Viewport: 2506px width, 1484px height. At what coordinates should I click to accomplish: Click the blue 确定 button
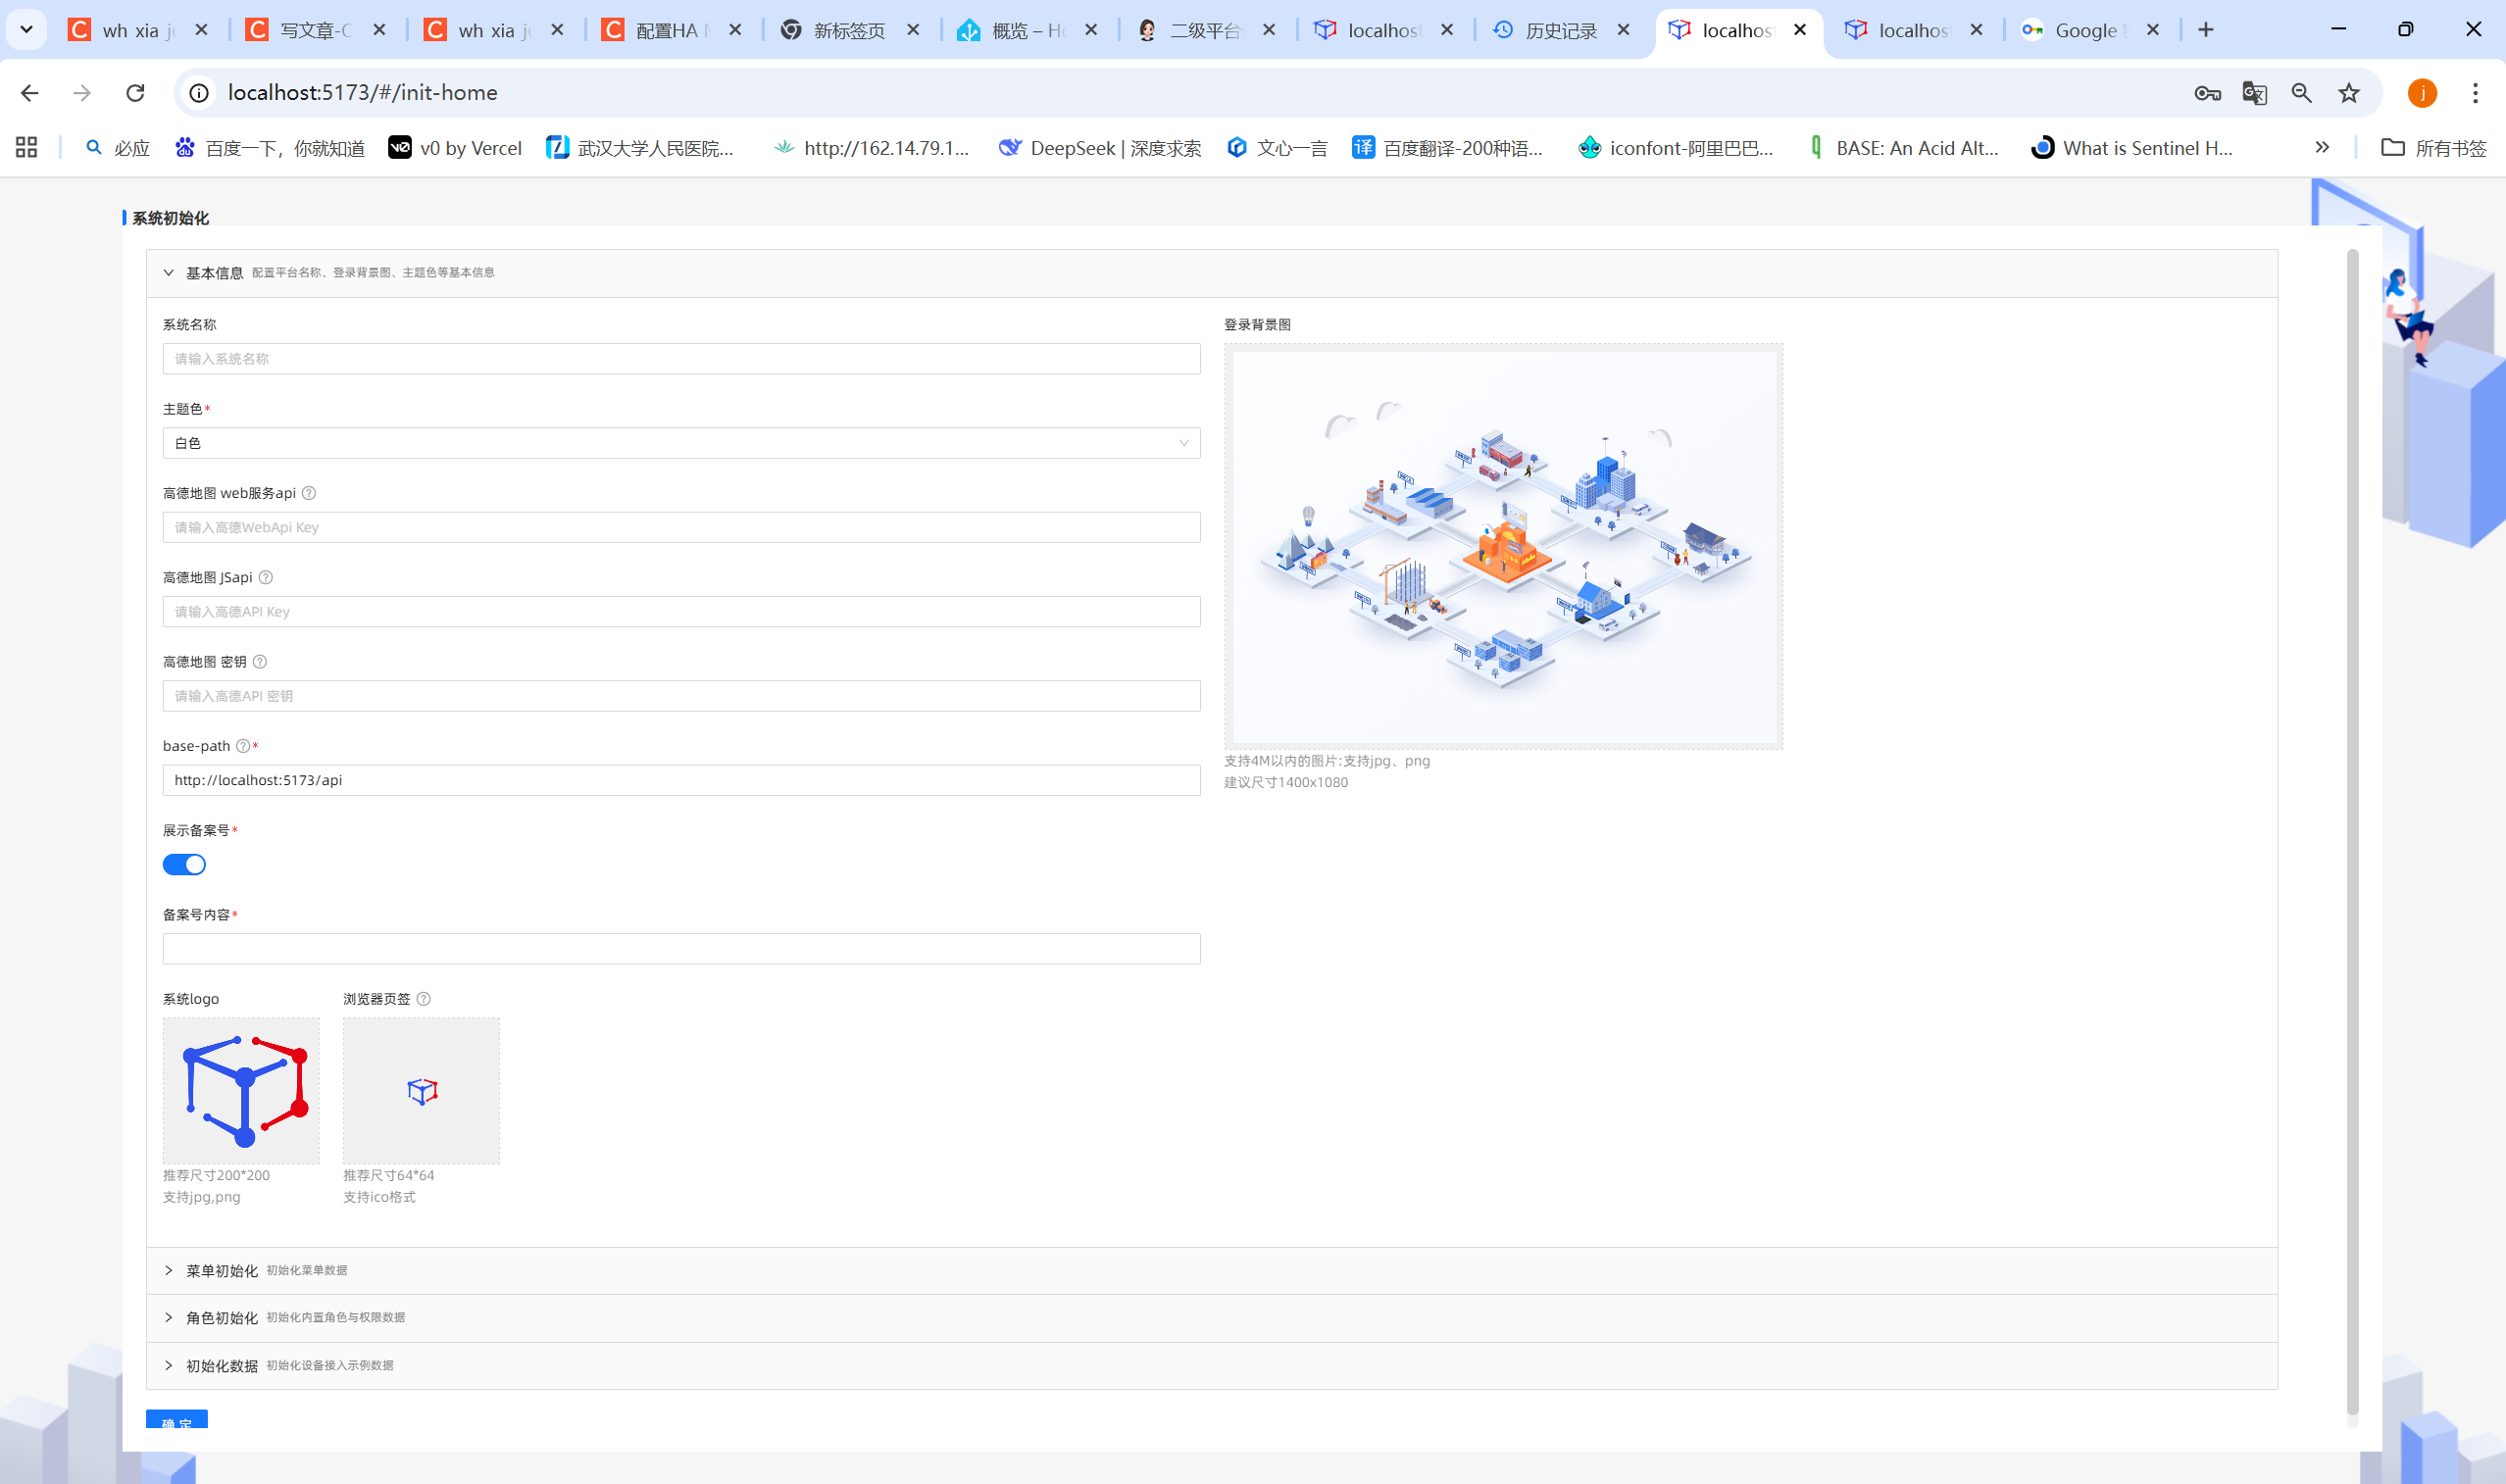177,1420
